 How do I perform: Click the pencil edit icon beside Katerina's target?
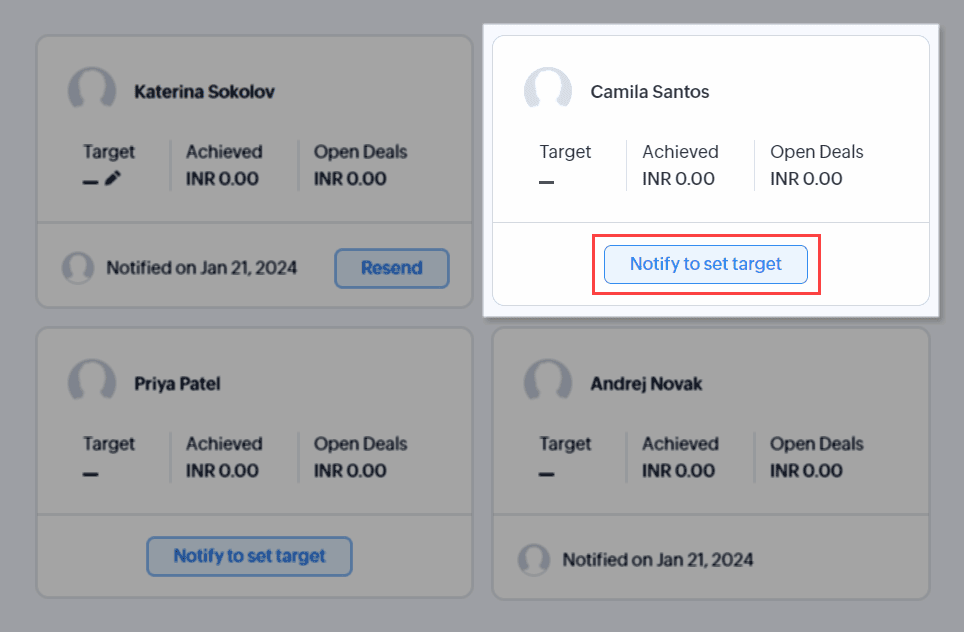[112, 179]
